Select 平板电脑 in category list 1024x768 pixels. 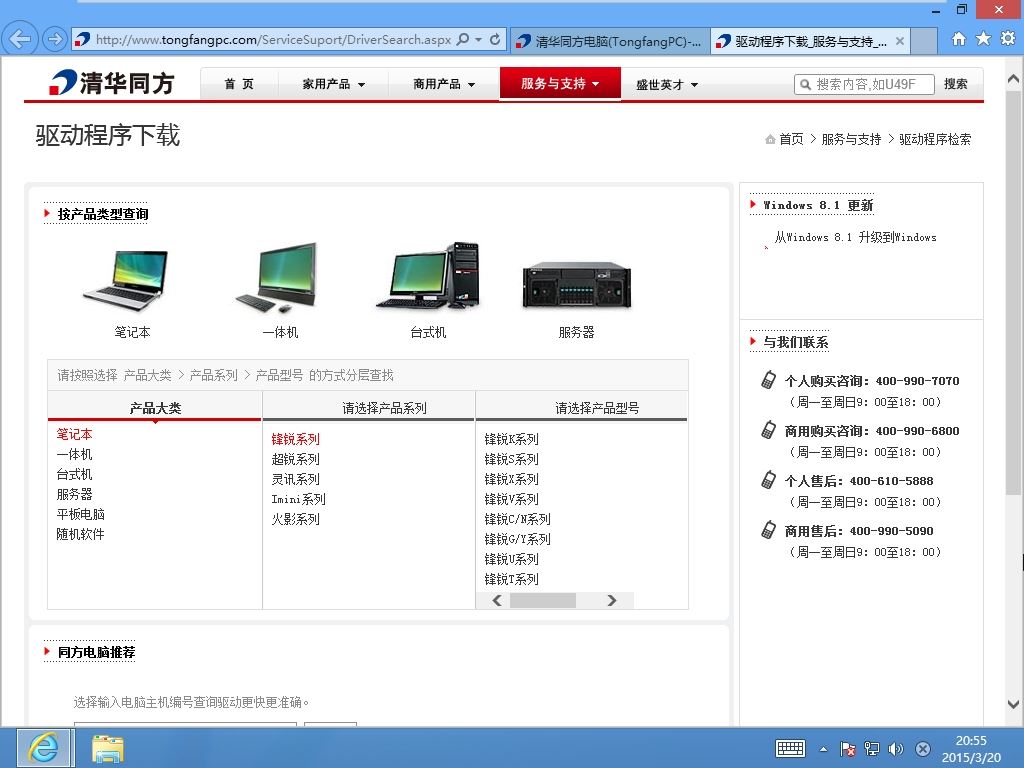coord(80,514)
